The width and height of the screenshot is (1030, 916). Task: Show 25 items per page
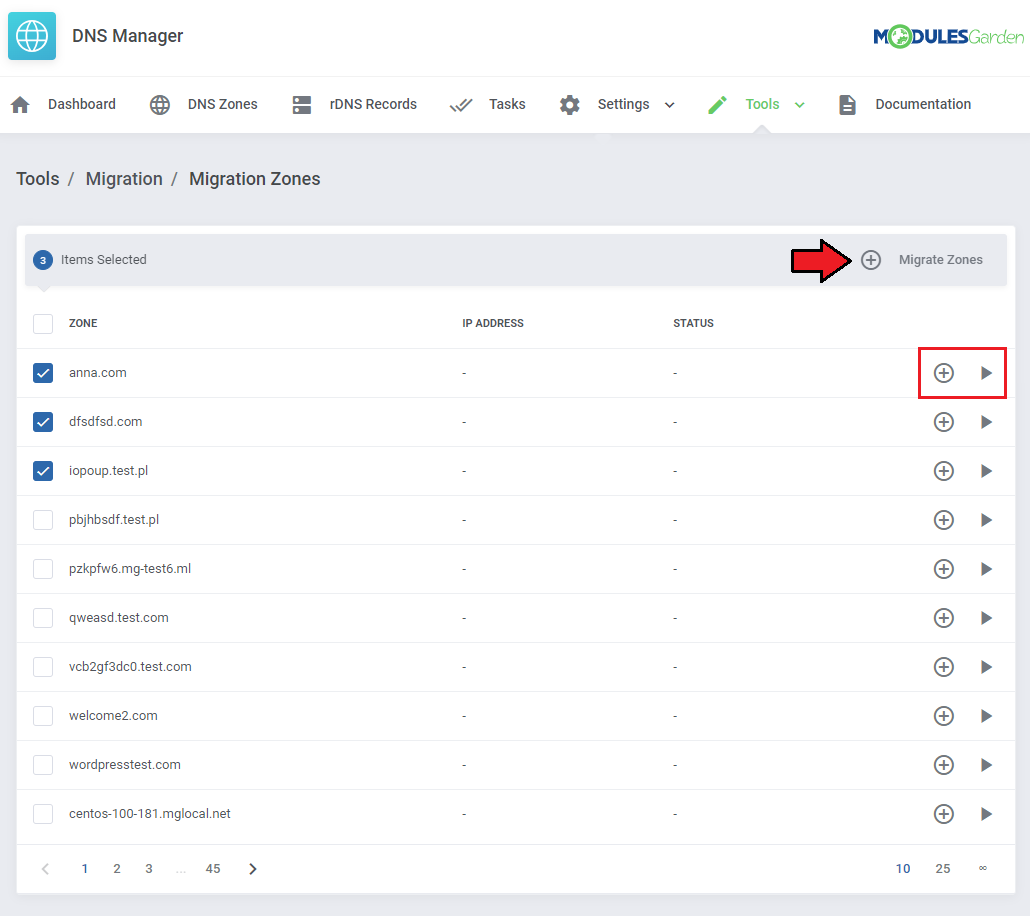coord(943,869)
